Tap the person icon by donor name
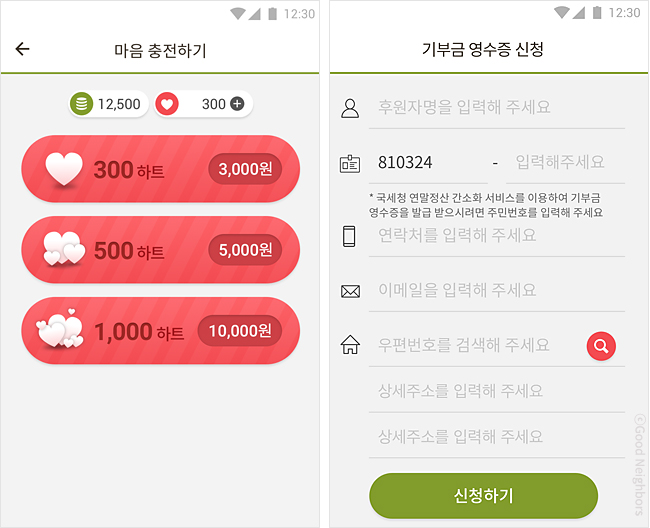Screen dimensions: 650x528 (350, 108)
